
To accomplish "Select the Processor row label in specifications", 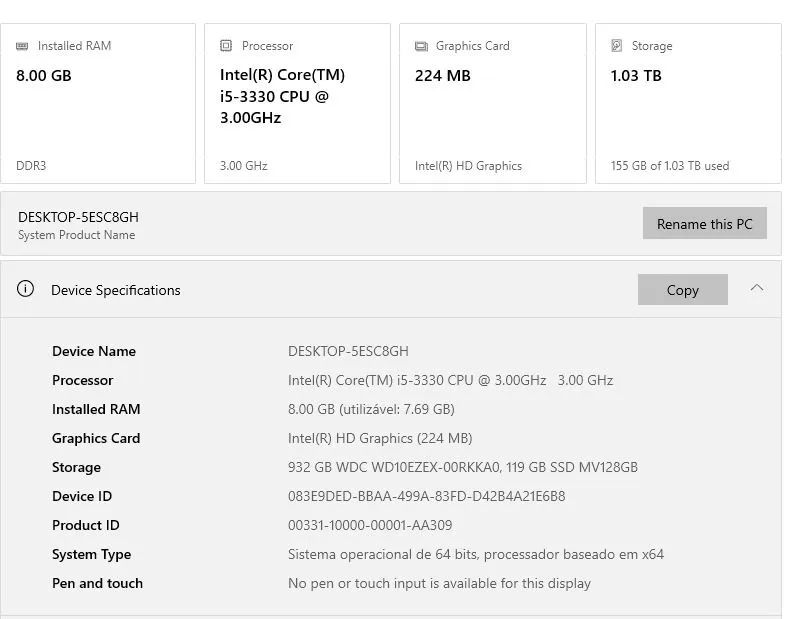I will click(x=82, y=380).
